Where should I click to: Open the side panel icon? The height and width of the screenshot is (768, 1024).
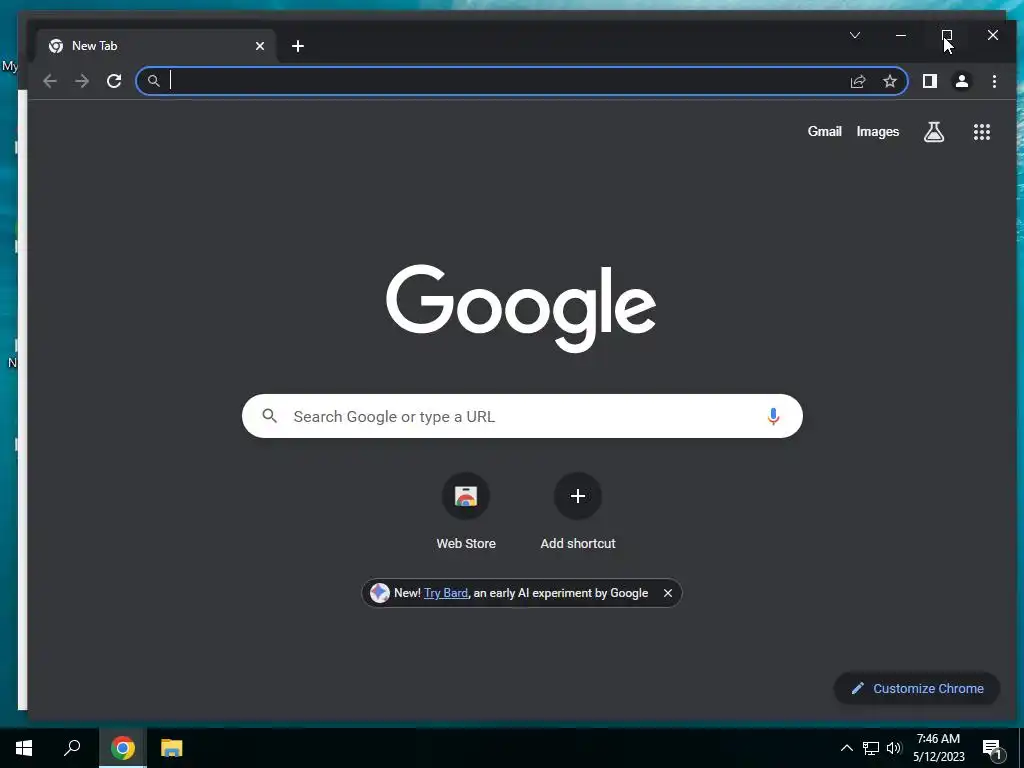coord(929,81)
